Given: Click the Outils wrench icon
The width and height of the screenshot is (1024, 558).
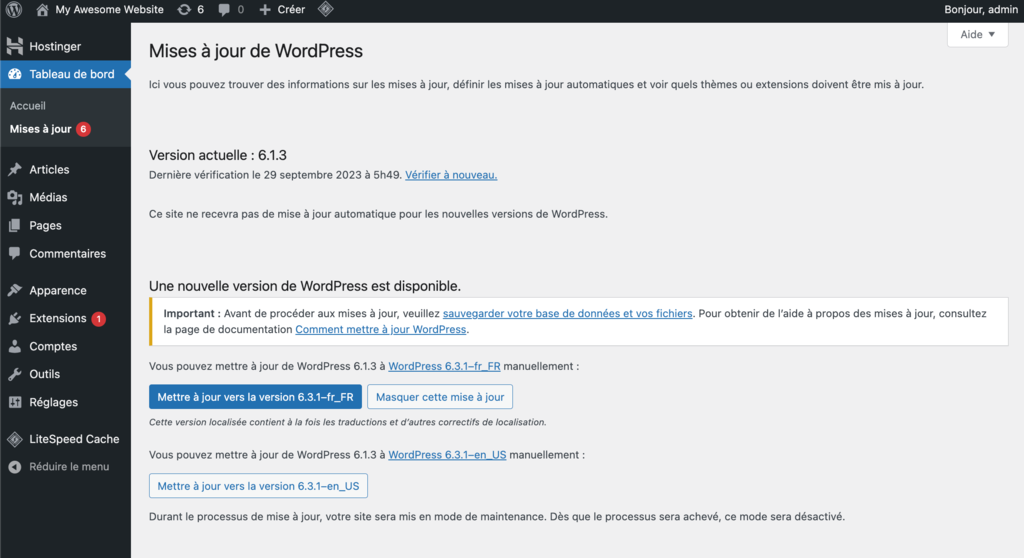Looking at the screenshot, I should coord(14,374).
